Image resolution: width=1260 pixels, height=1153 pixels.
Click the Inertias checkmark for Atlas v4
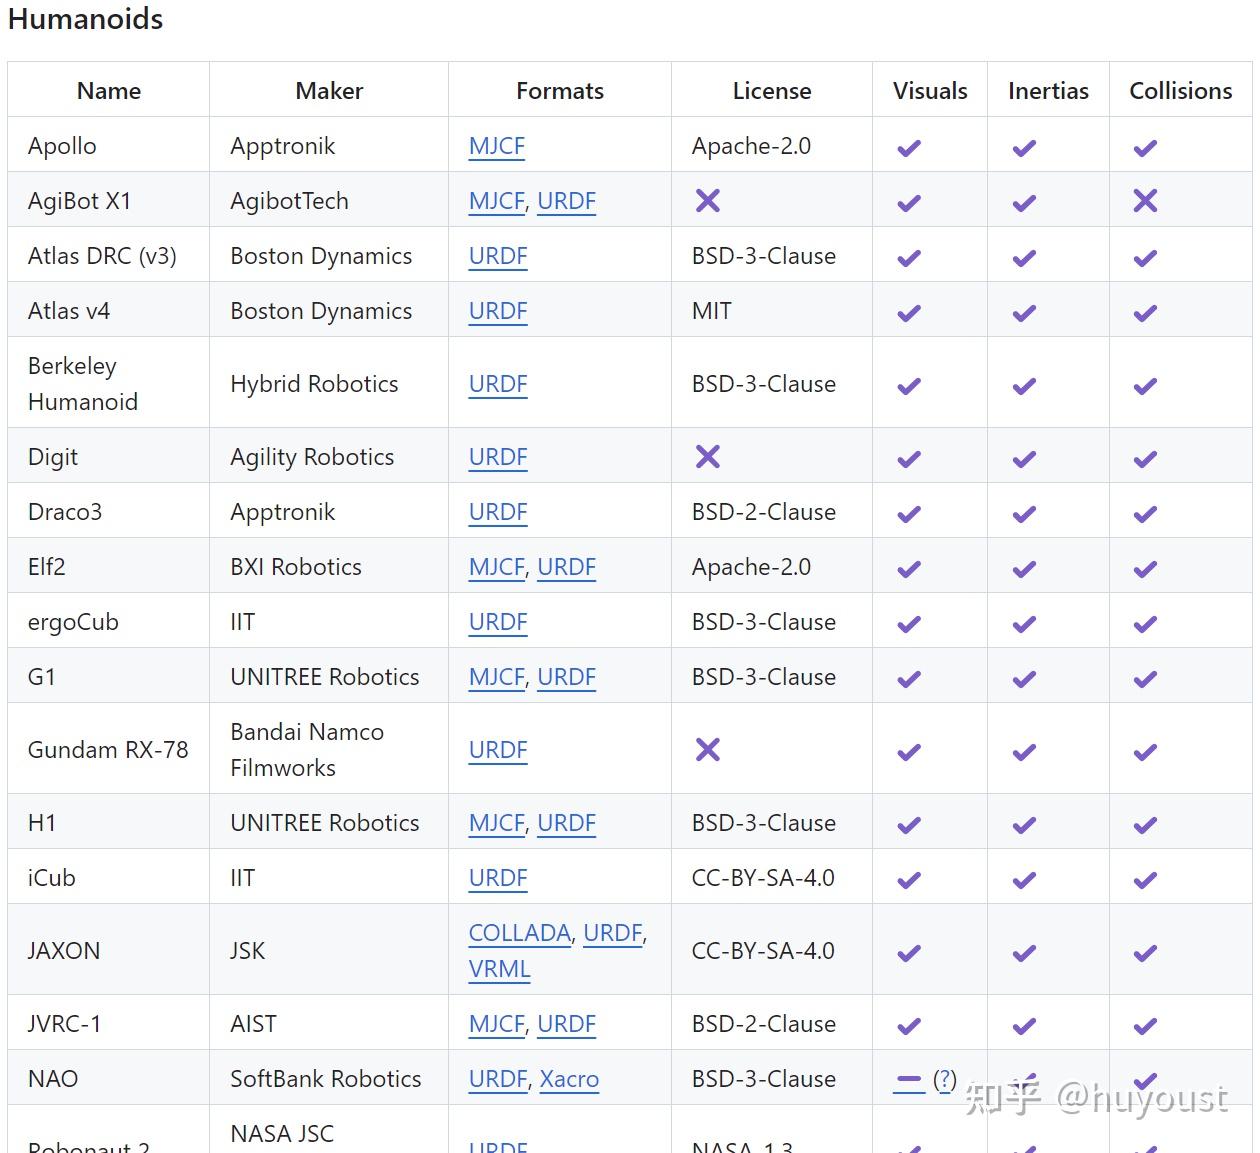click(x=1024, y=313)
